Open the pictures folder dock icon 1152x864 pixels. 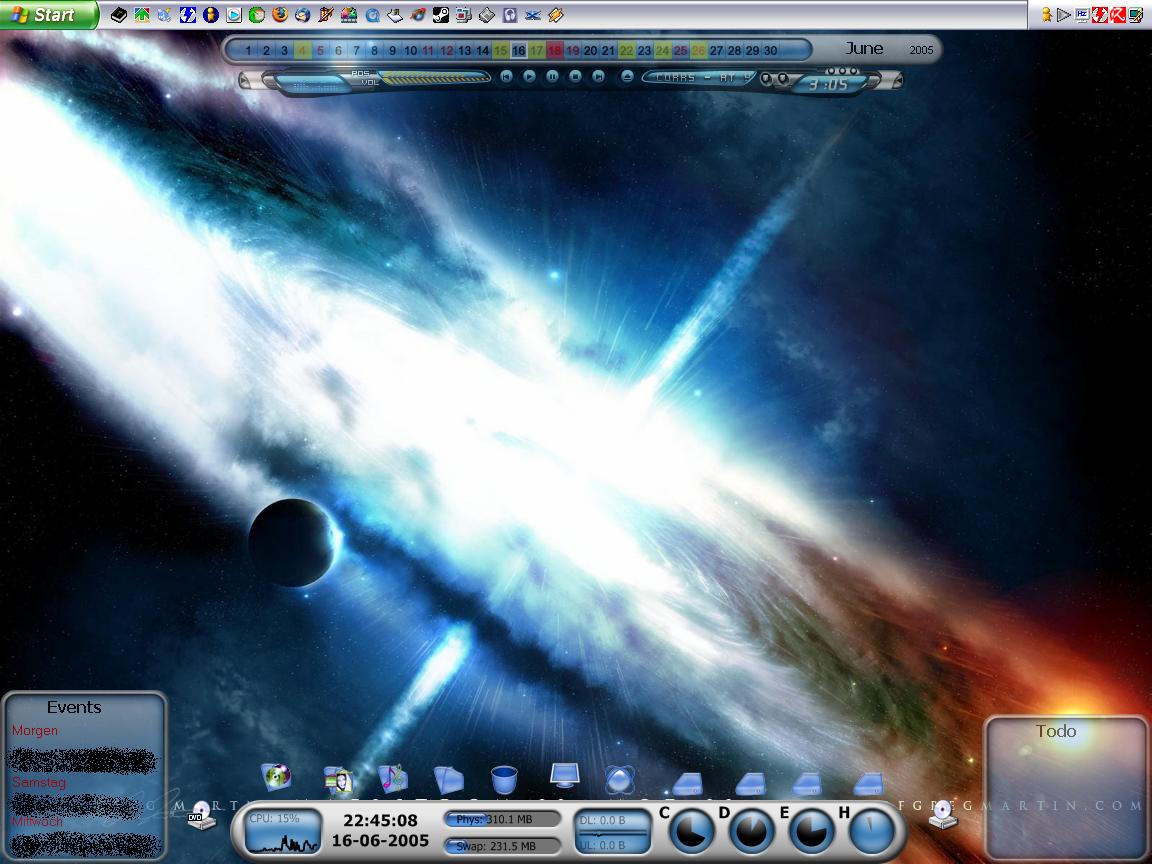[339, 780]
